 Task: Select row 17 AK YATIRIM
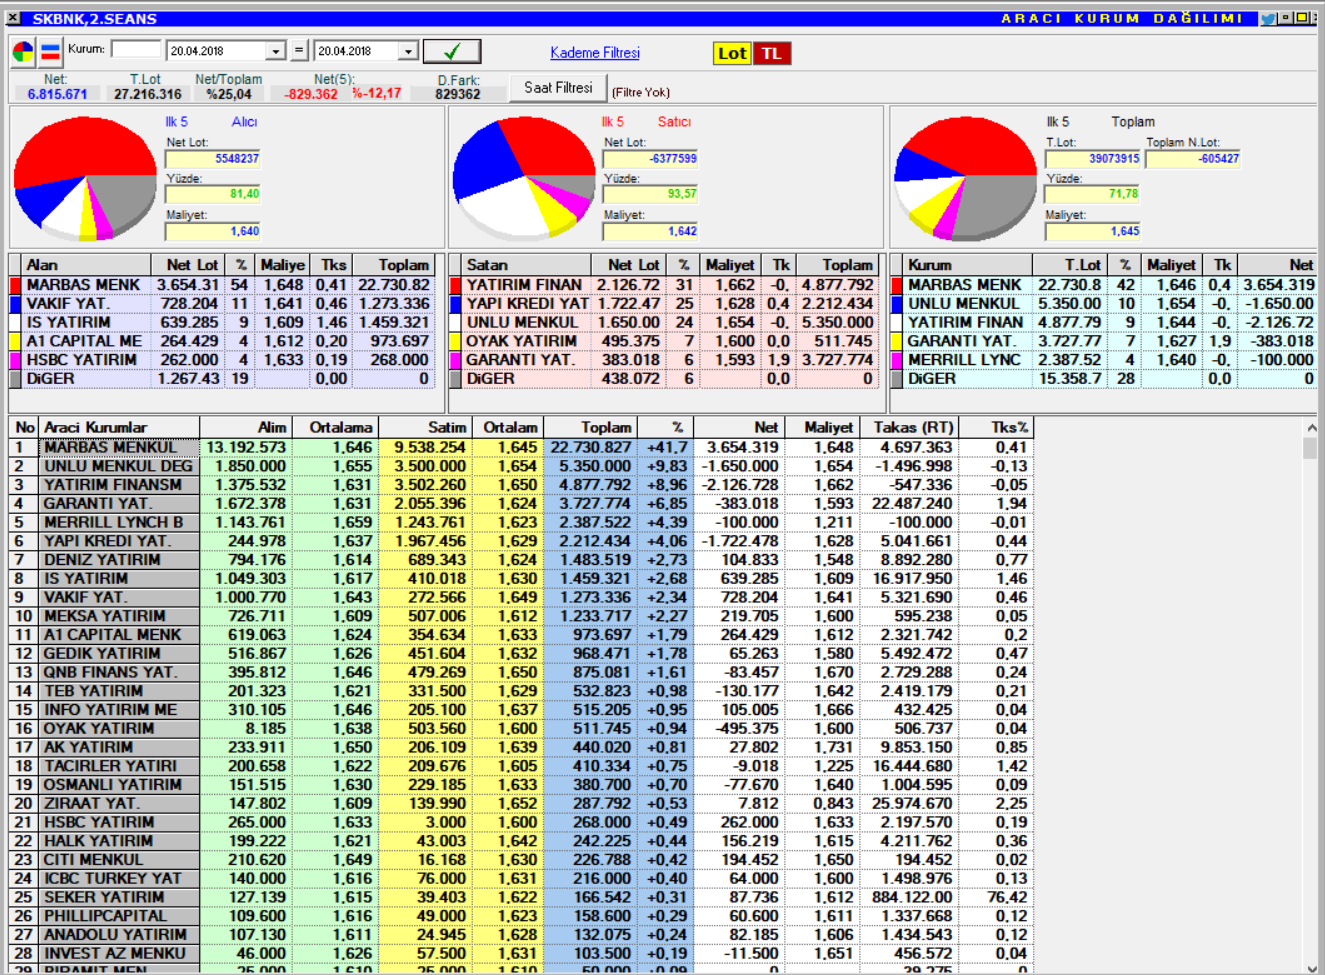pyautogui.click(x=521, y=747)
